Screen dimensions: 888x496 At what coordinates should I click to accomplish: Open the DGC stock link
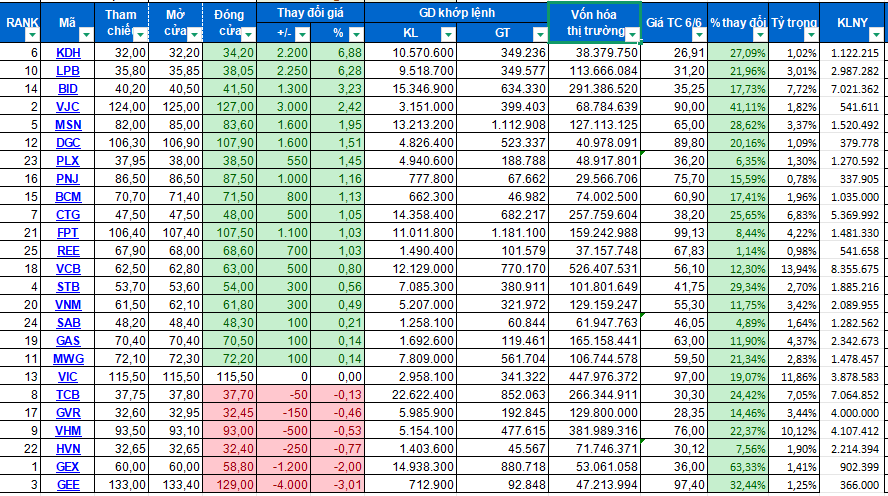click(68, 143)
